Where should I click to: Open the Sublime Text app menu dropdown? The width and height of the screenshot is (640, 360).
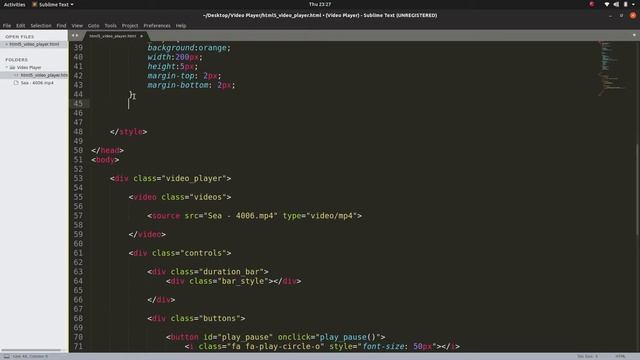[x=53, y=4]
